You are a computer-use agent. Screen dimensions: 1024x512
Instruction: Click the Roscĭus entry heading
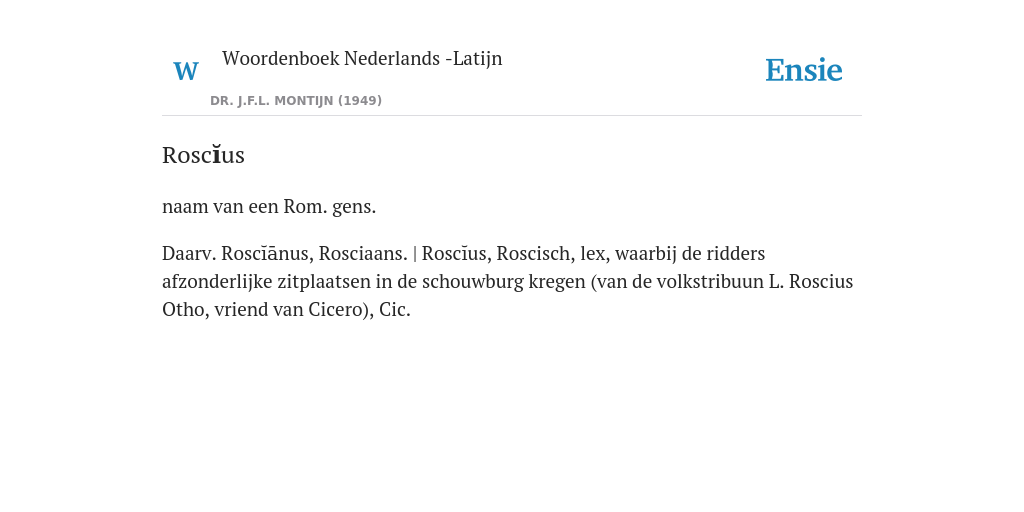coord(203,155)
